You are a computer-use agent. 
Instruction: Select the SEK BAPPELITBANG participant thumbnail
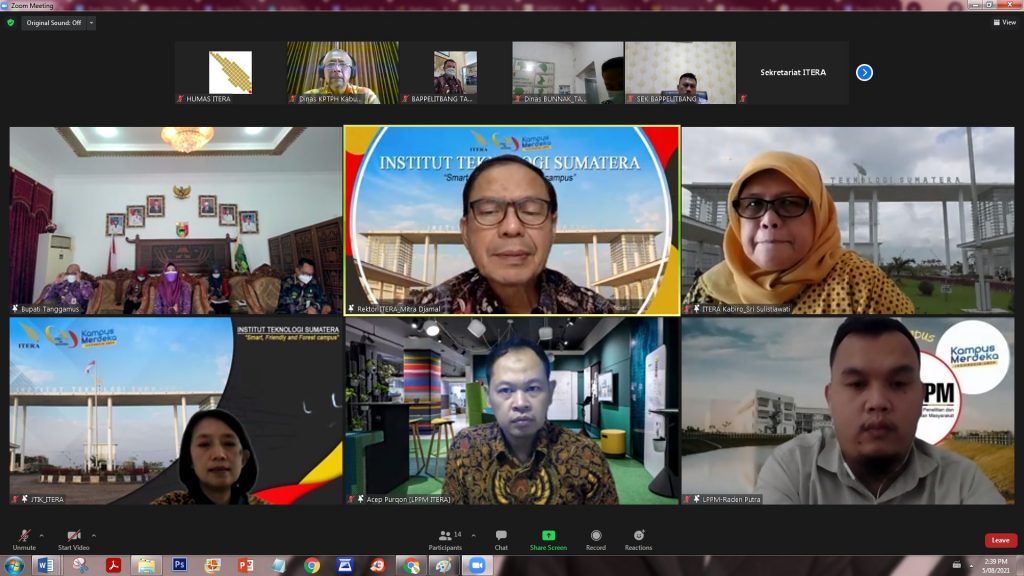coord(680,72)
